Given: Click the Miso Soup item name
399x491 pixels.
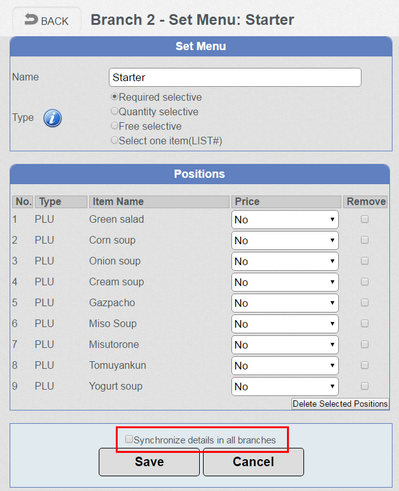Looking at the screenshot, I should coord(113,324).
